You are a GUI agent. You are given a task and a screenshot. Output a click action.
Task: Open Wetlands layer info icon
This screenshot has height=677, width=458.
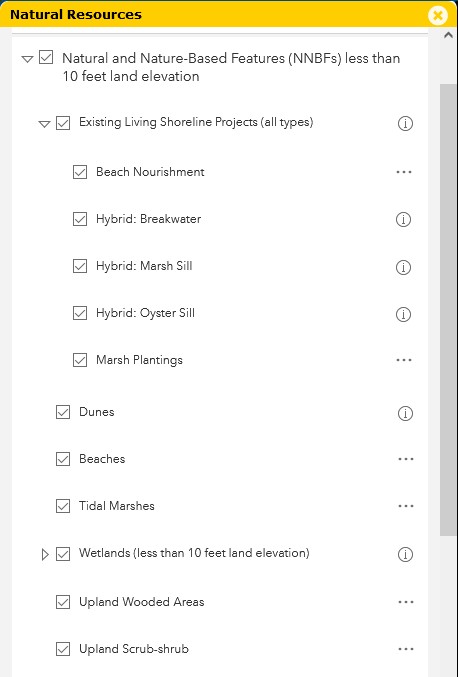coord(405,554)
